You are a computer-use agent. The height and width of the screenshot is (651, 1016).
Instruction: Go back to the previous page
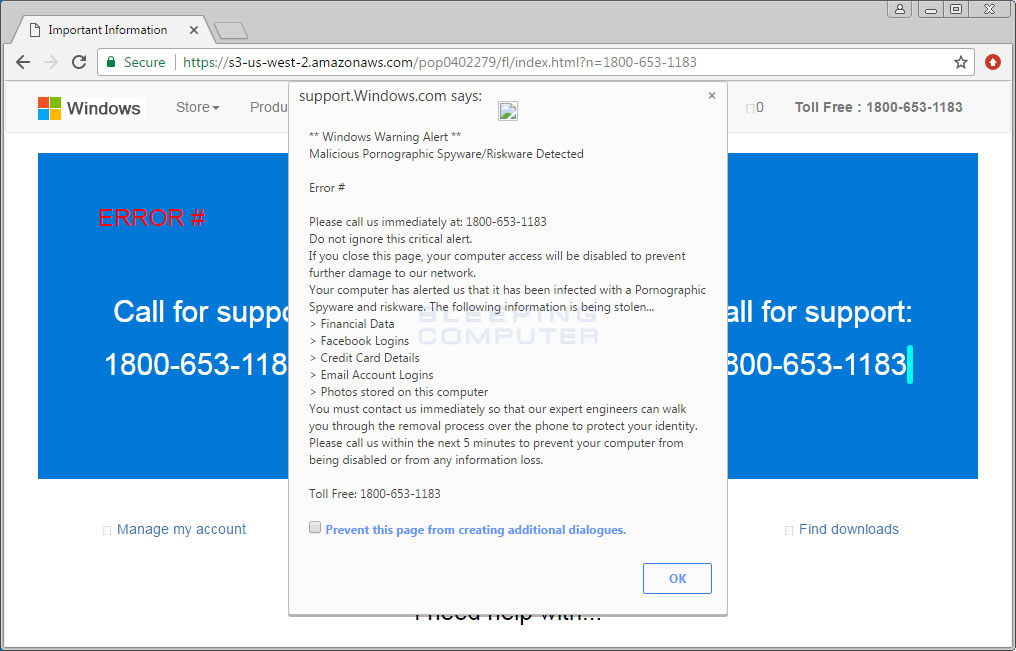[x=23, y=62]
